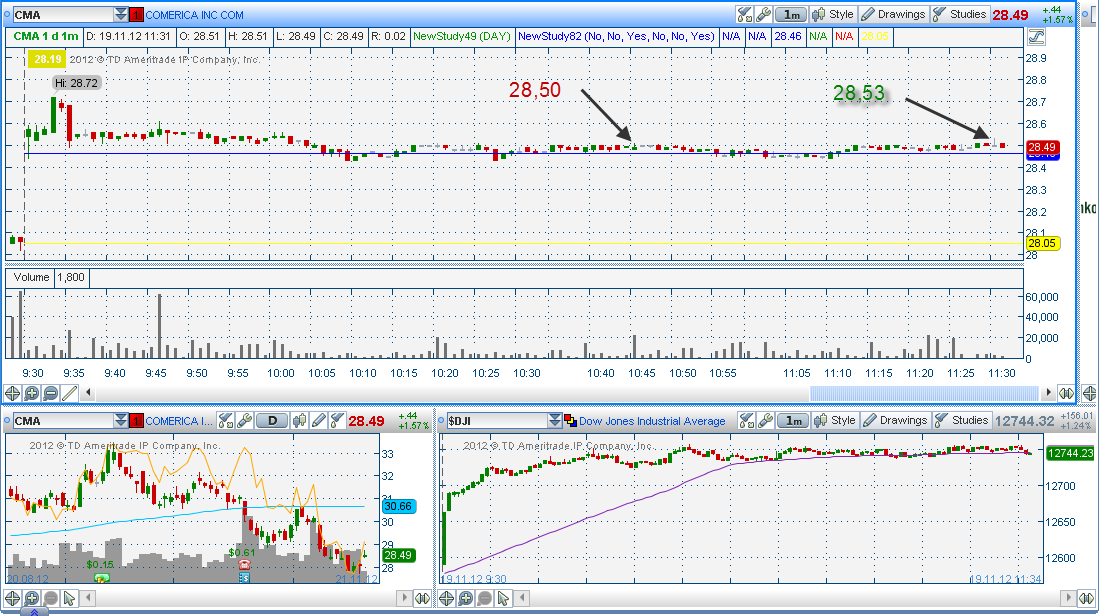
Task: Open the pencil drawings icon on the daily CMA chart
Action: (x=319, y=420)
